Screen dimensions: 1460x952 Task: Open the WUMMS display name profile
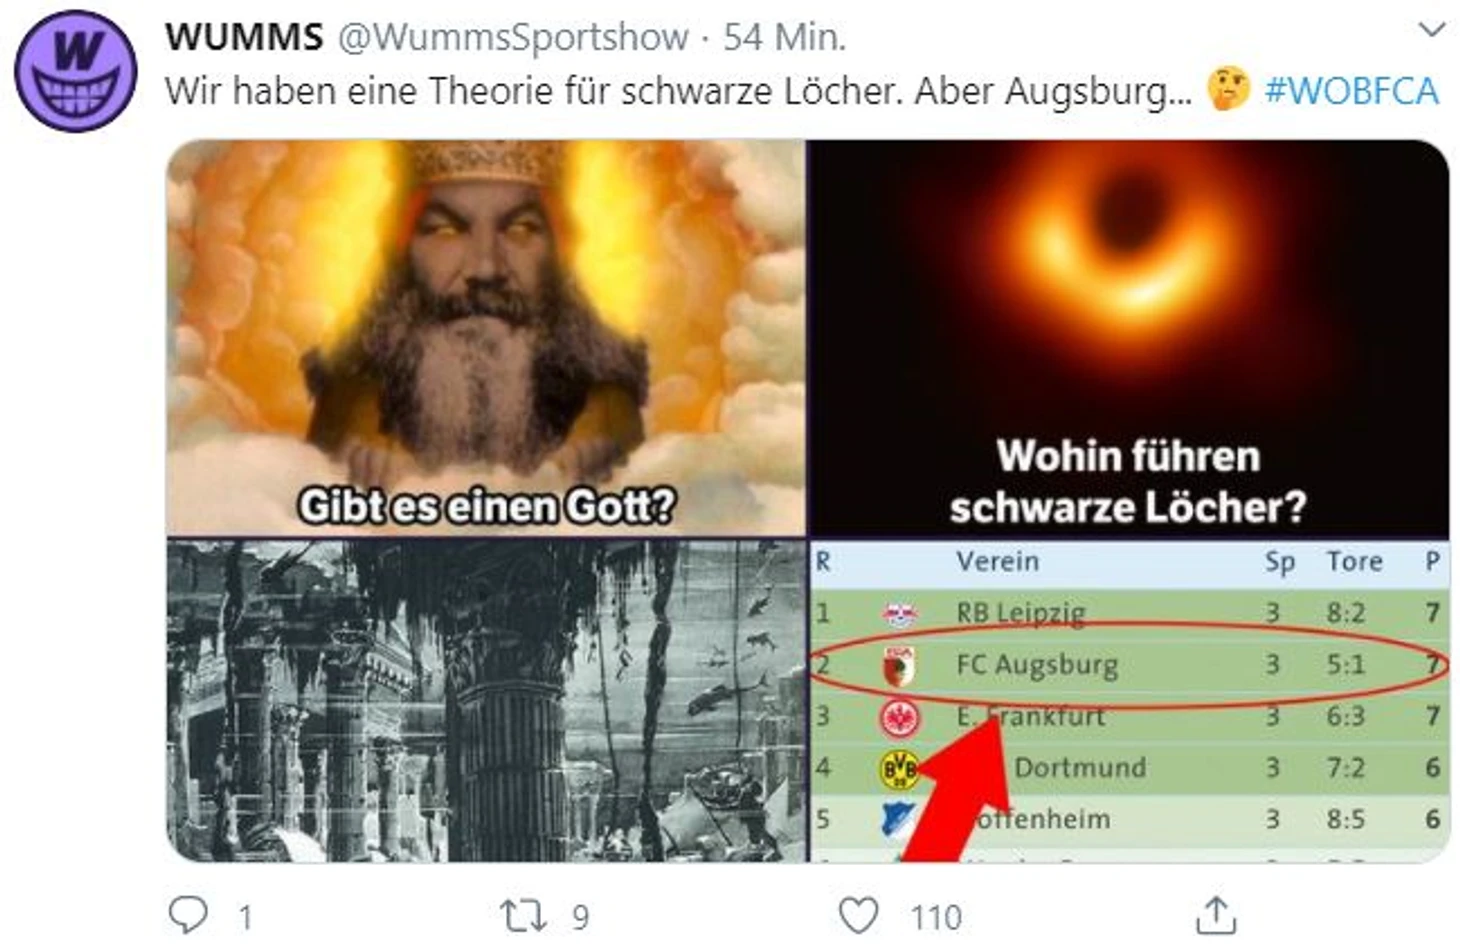[244, 37]
